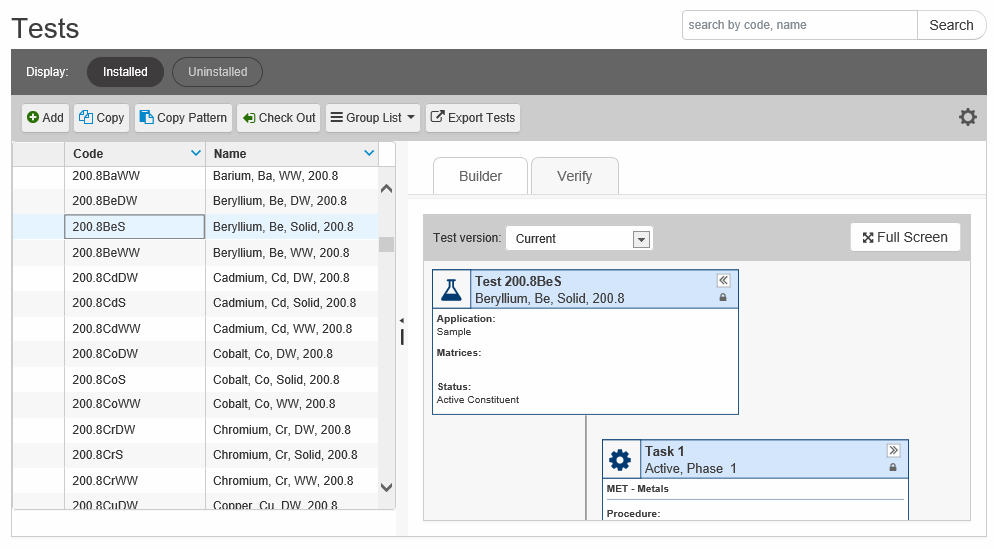The image size is (994, 549).
Task: Collapse the Test 200.8BeS card
Action: [x=723, y=281]
